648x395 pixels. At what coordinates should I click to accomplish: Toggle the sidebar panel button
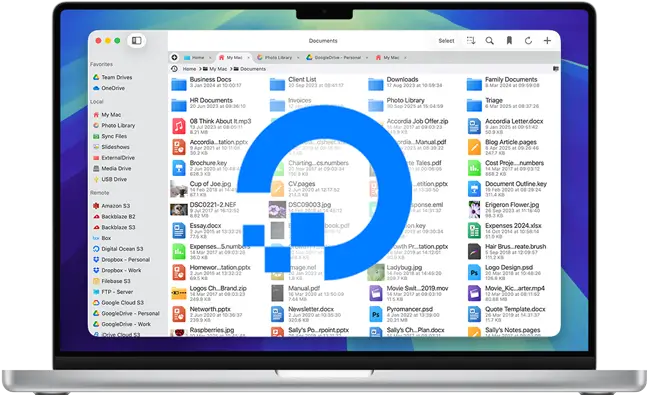coord(136,40)
